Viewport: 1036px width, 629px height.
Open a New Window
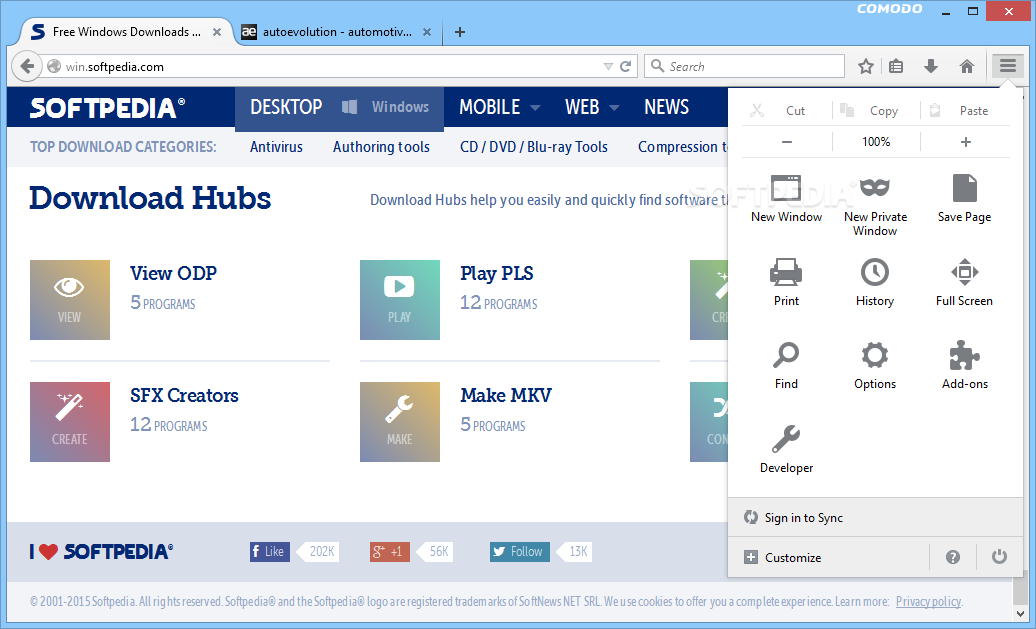click(x=786, y=198)
